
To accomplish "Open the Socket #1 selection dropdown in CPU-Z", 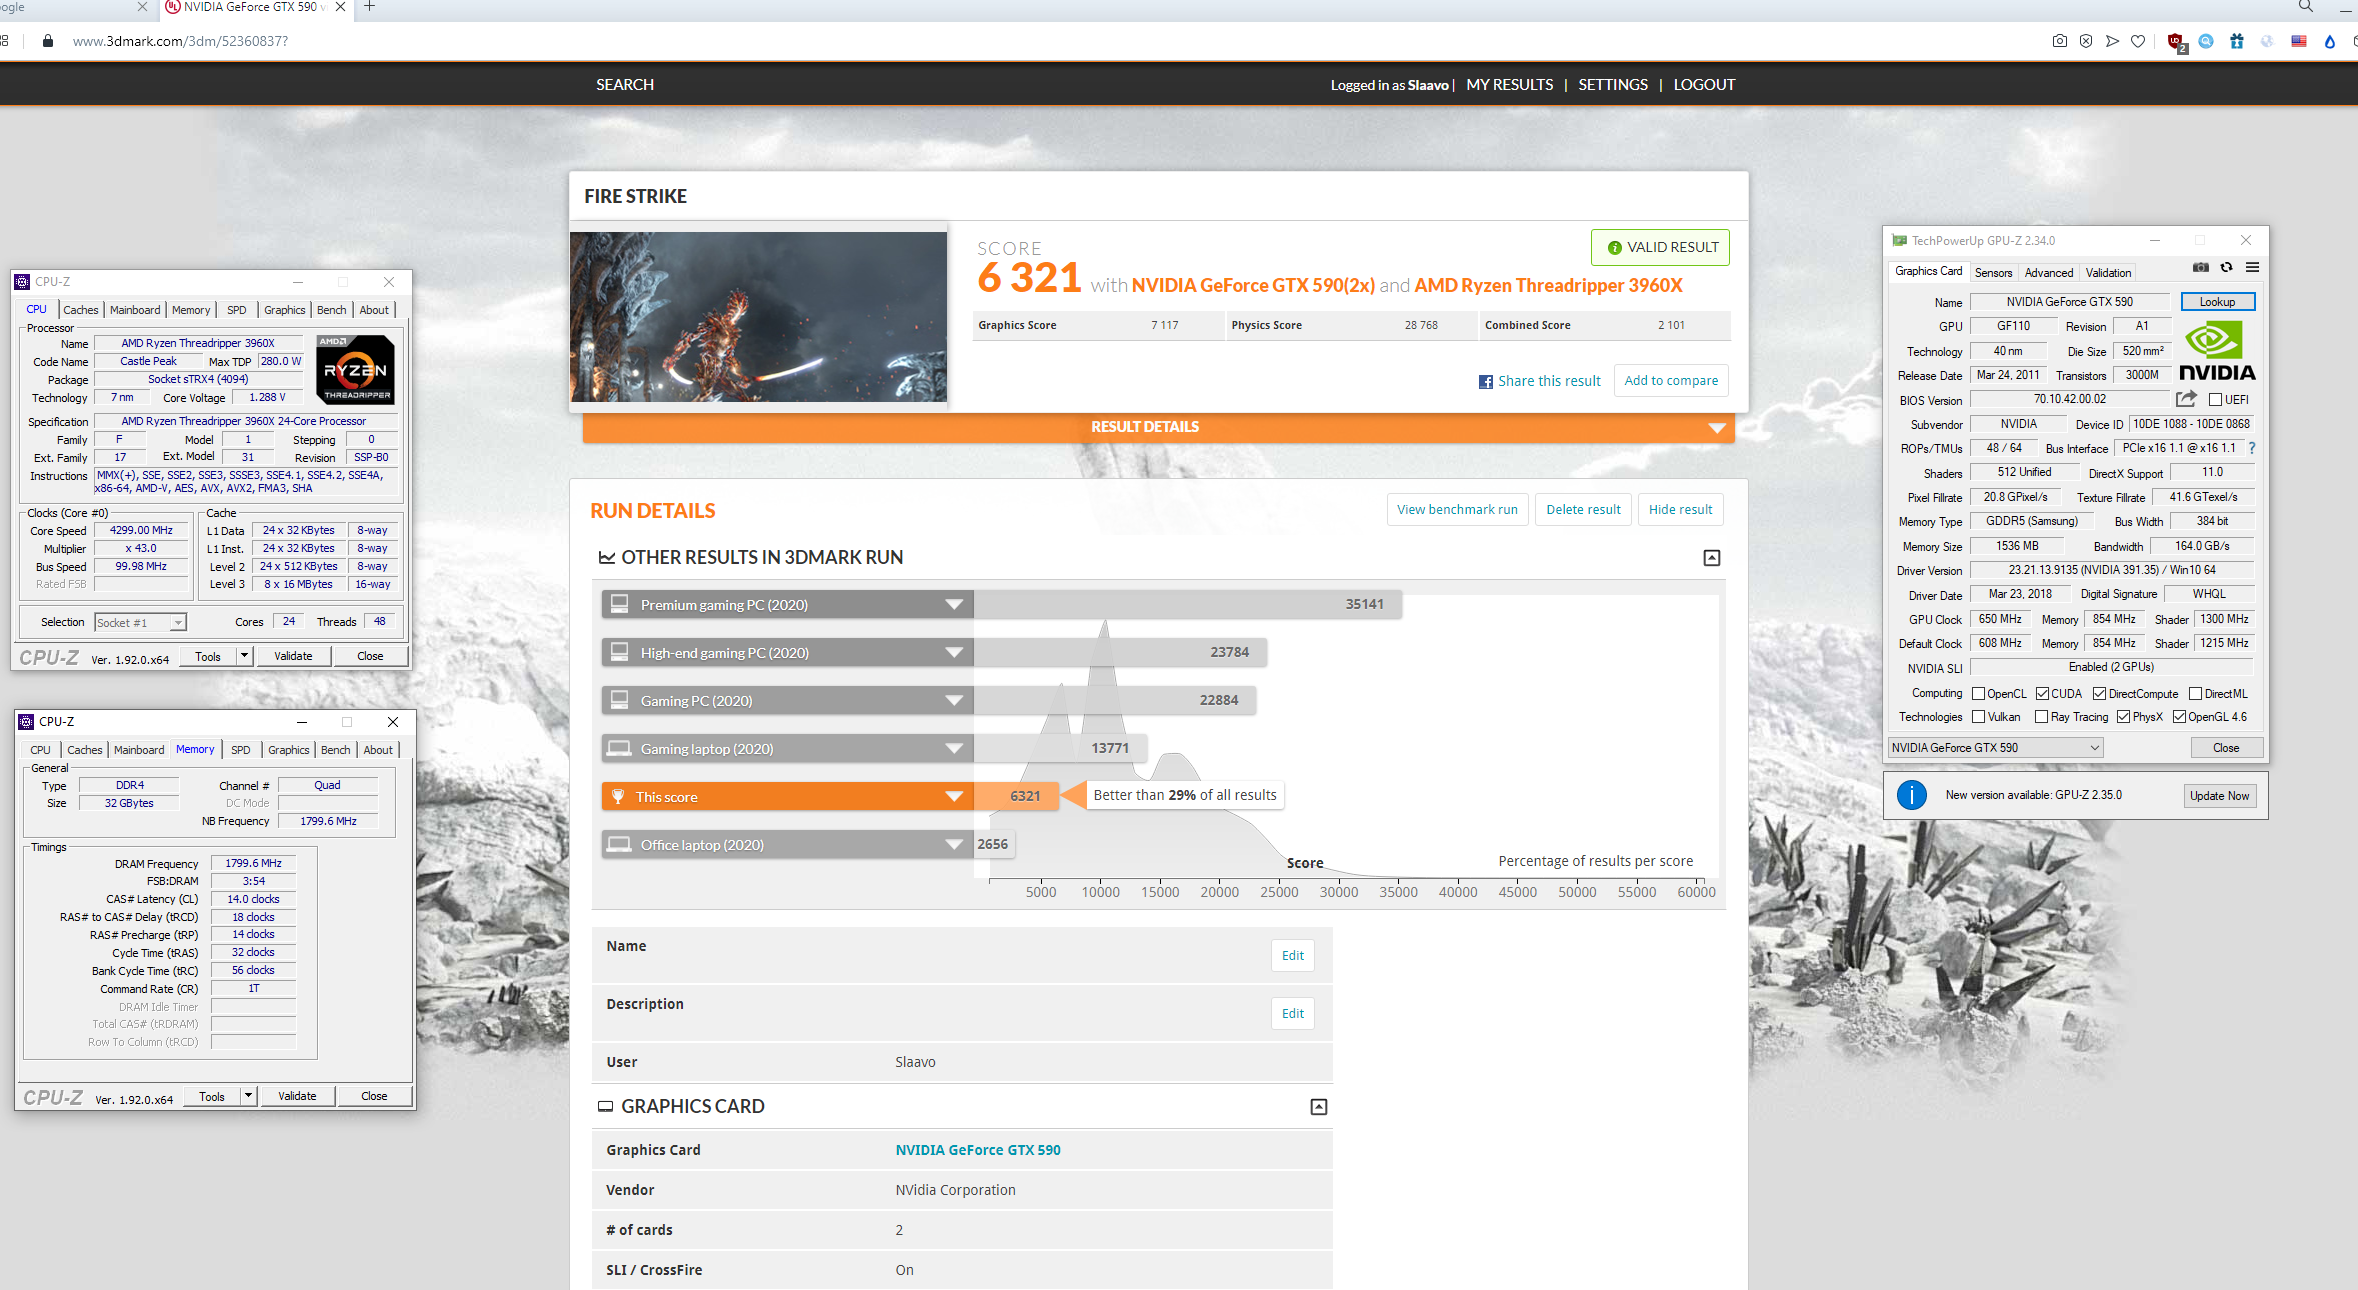I will pyautogui.click(x=140, y=623).
